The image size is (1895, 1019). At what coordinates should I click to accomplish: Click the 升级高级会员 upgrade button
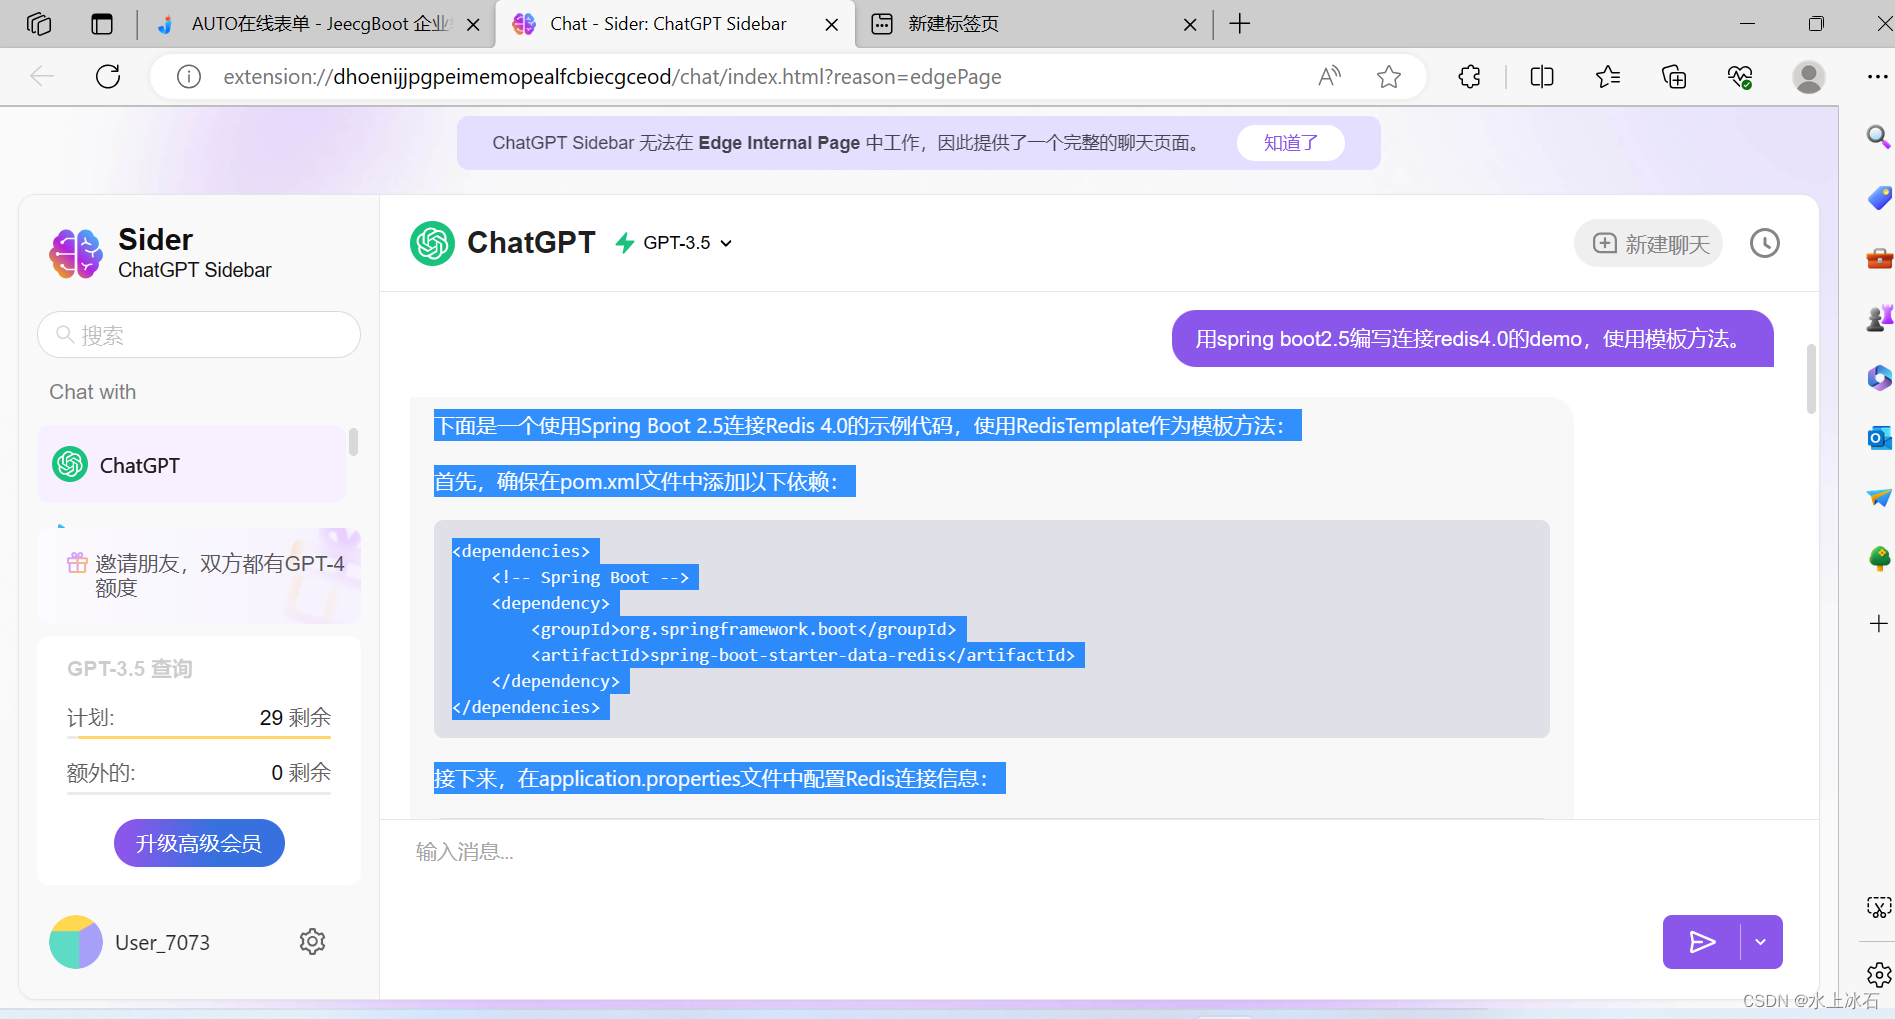(199, 843)
